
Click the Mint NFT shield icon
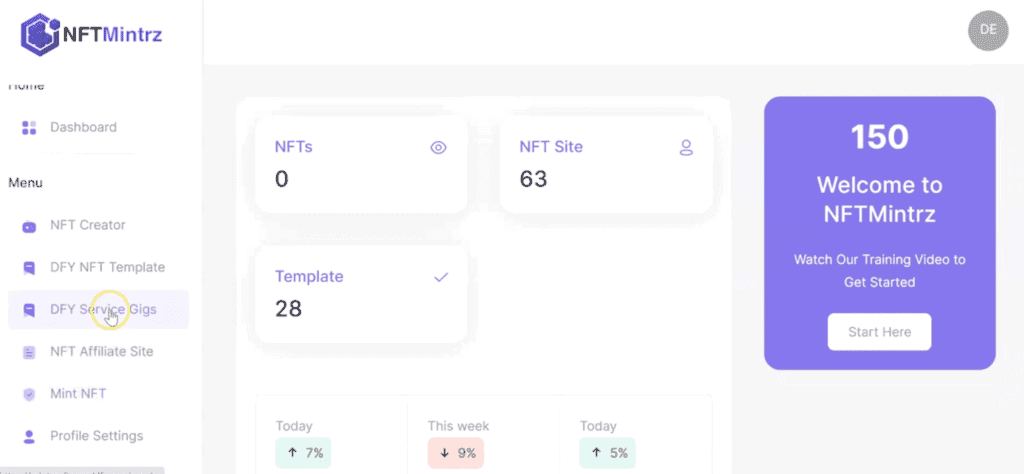(29, 394)
